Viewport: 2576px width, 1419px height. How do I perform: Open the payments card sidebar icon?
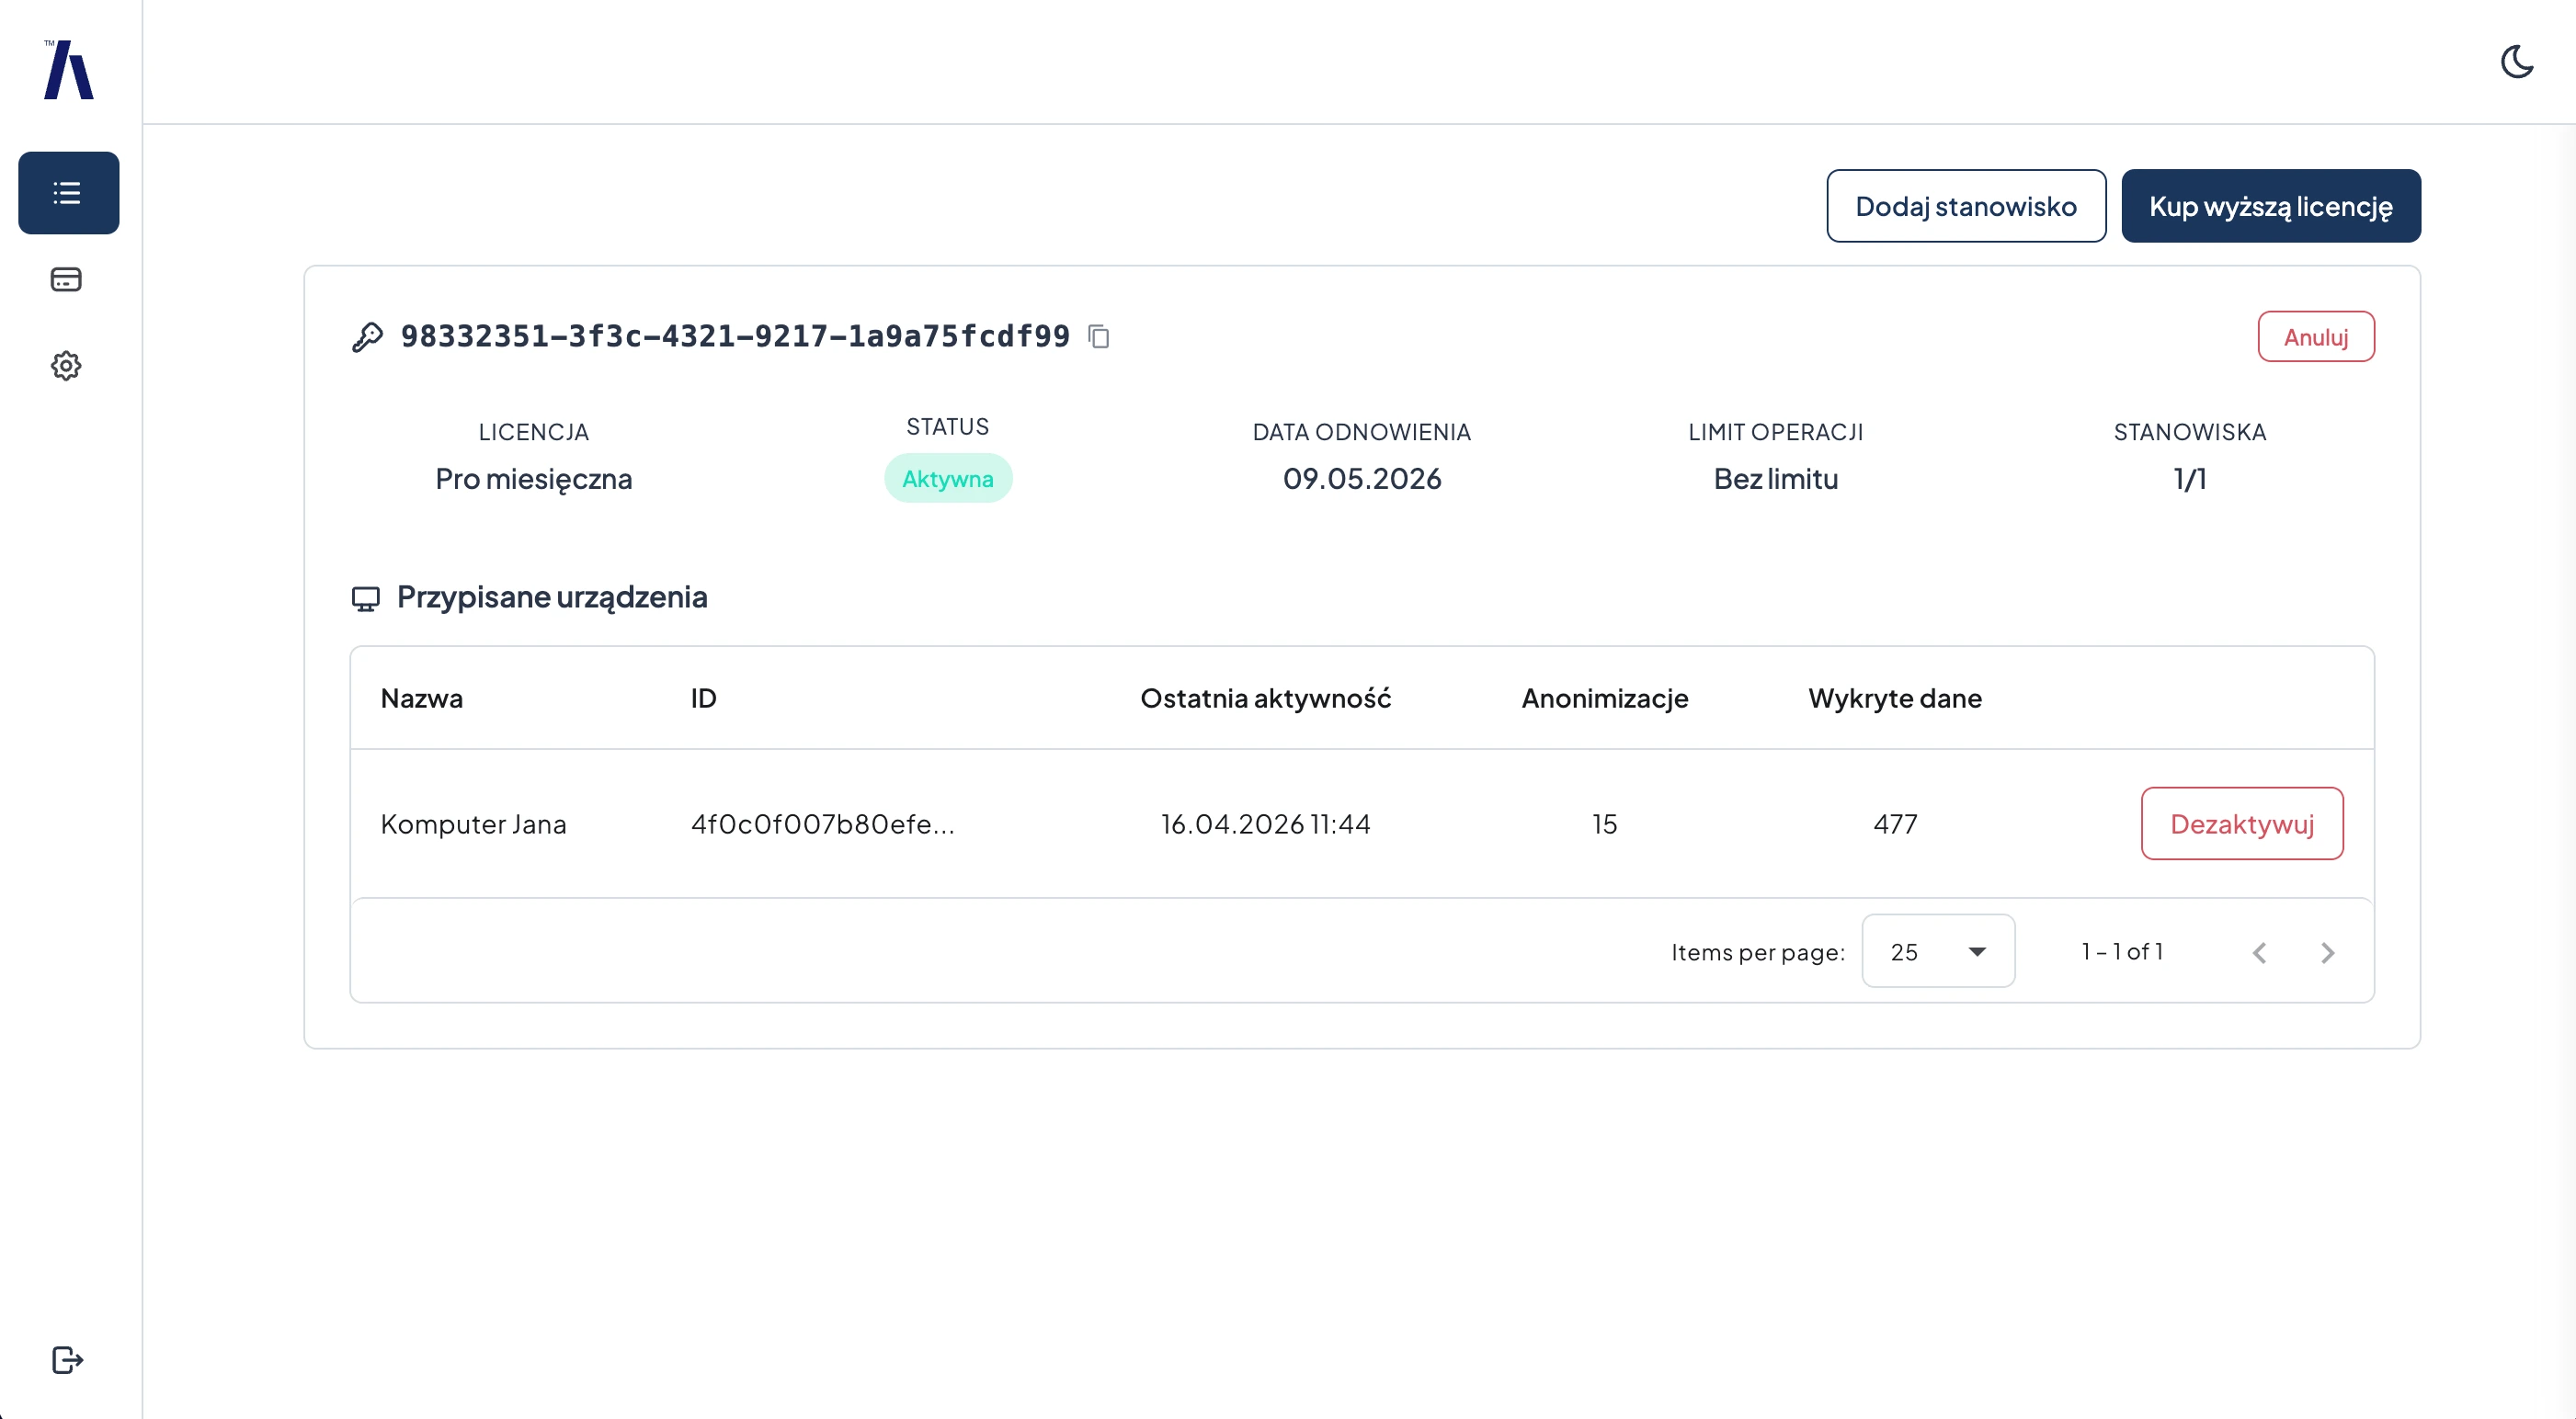(66, 279)
